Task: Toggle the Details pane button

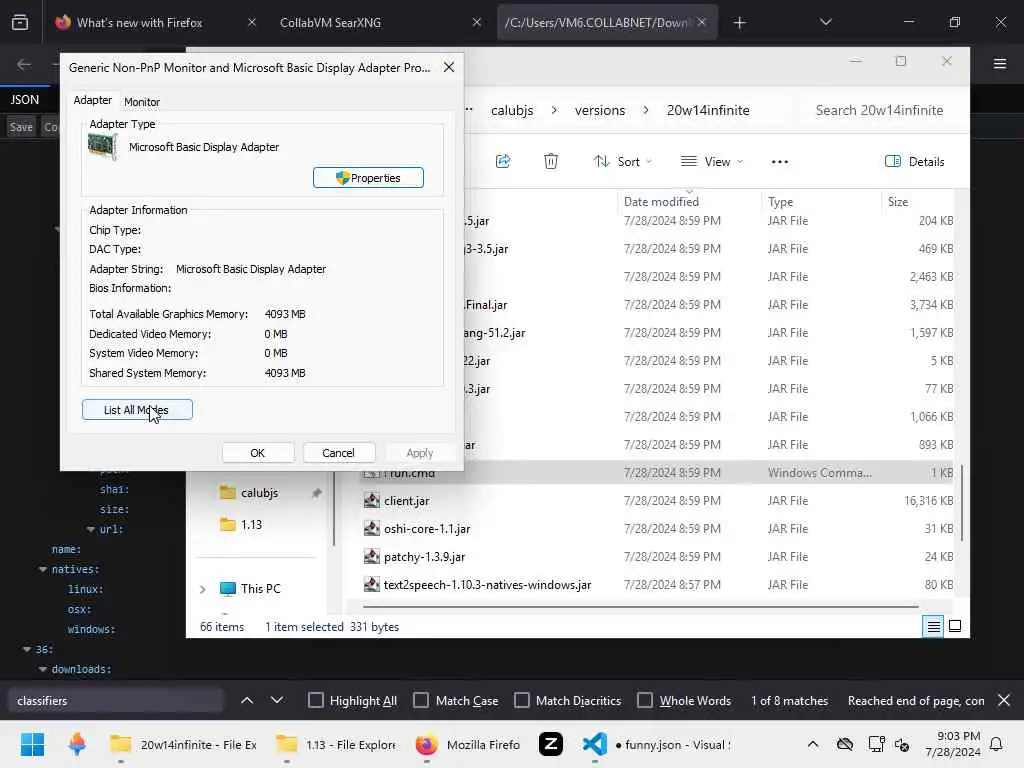Action: (914, 161)
